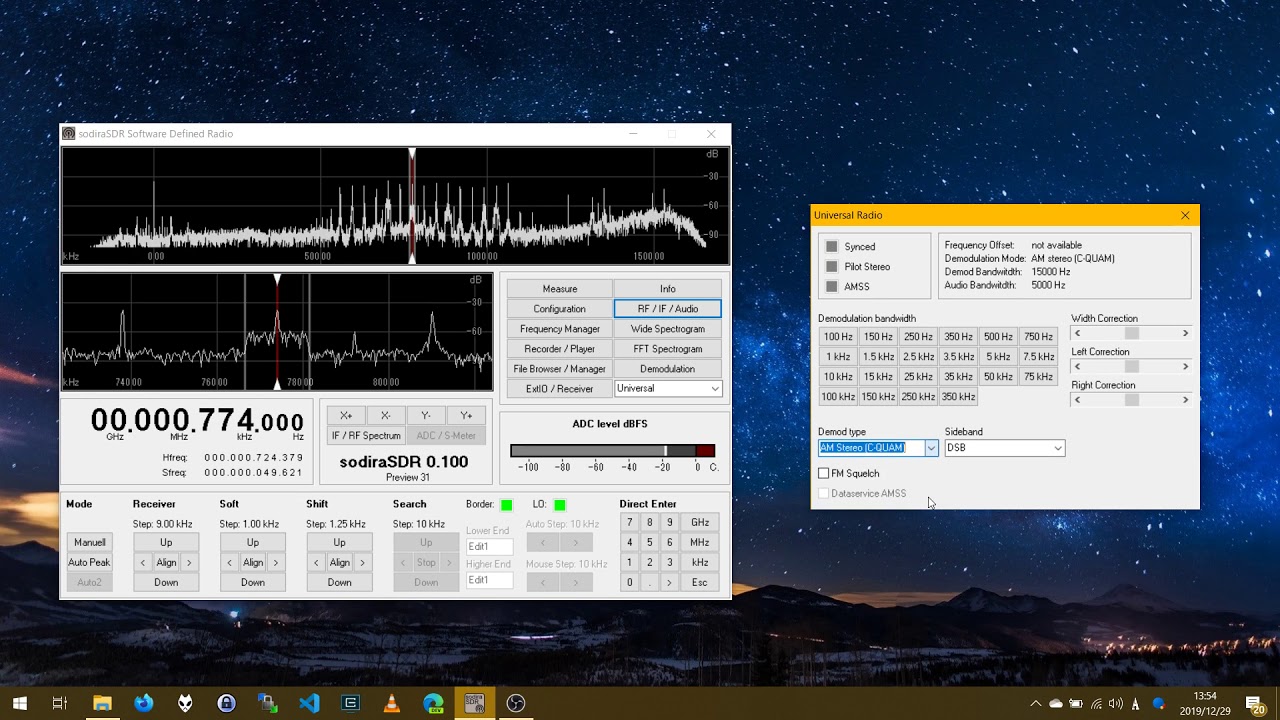This screenshot has height=720, width=1280.
Task: Open Task View on the taskbar
Action: click(60, 703)
